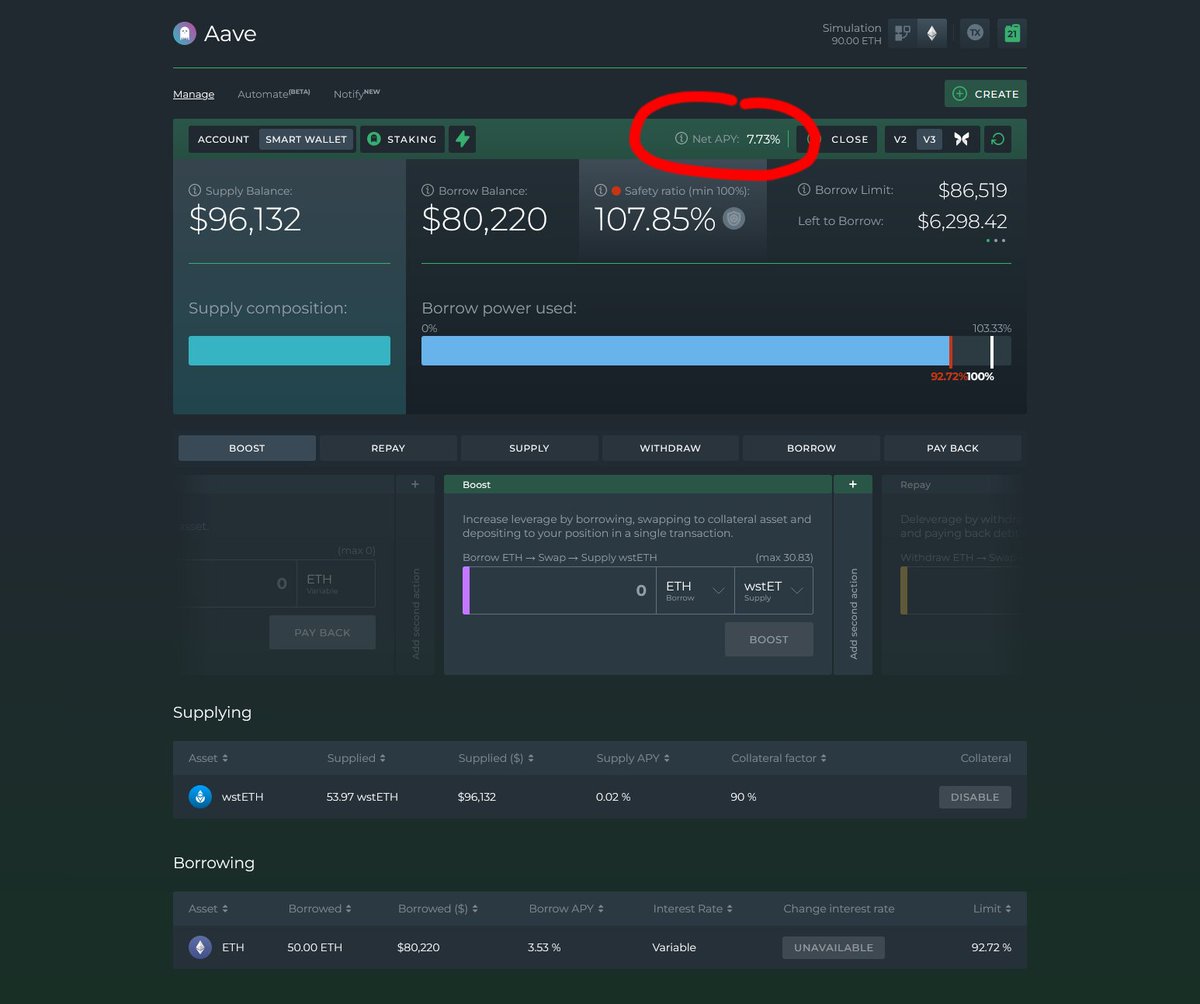Open the Notify tab
This screenshot has width=1200, height=1004.
coord(357,93)
